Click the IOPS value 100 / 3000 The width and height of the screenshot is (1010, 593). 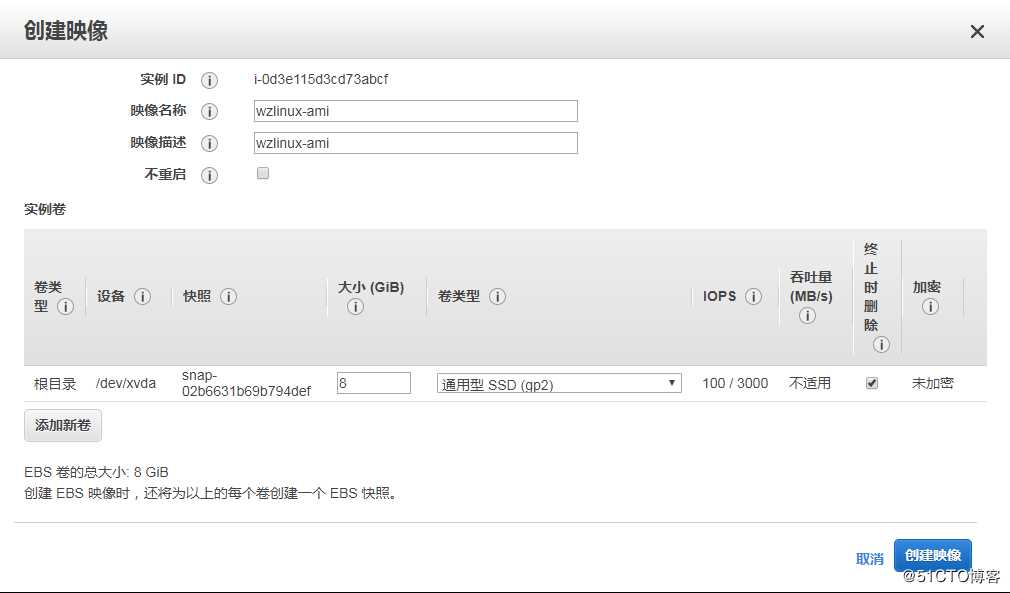click(x=735, y=383)
